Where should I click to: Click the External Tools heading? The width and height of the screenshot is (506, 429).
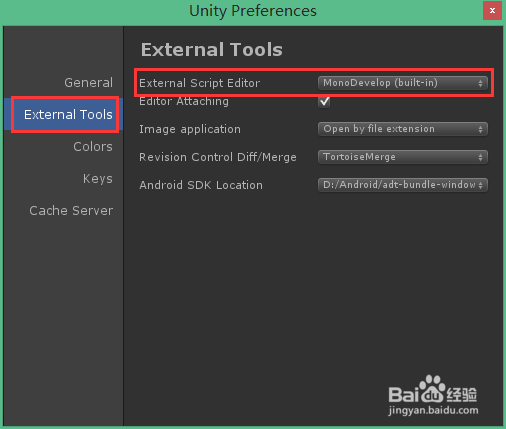[212, 50]
